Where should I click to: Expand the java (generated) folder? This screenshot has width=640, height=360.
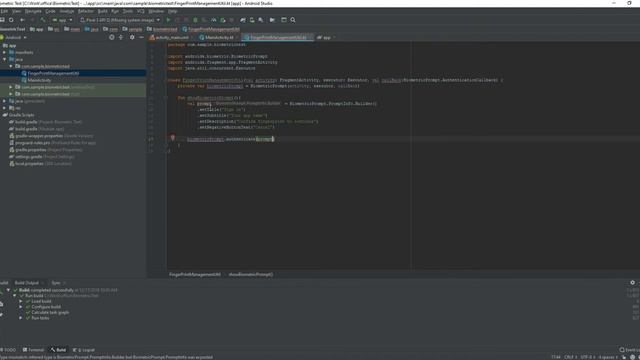click(4, 101)
